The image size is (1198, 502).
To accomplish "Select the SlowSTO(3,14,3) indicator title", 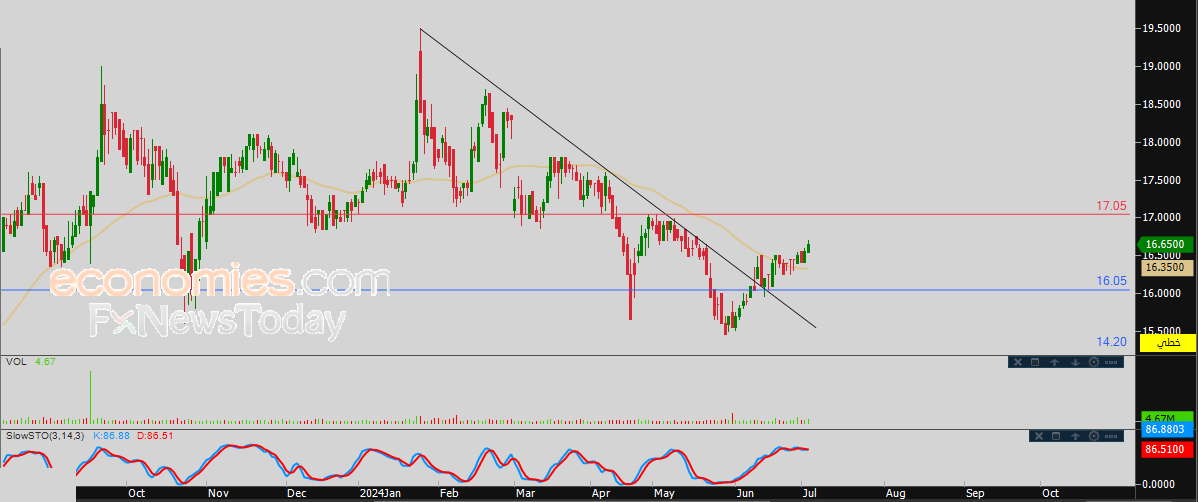I will click(x=45, y=436).
